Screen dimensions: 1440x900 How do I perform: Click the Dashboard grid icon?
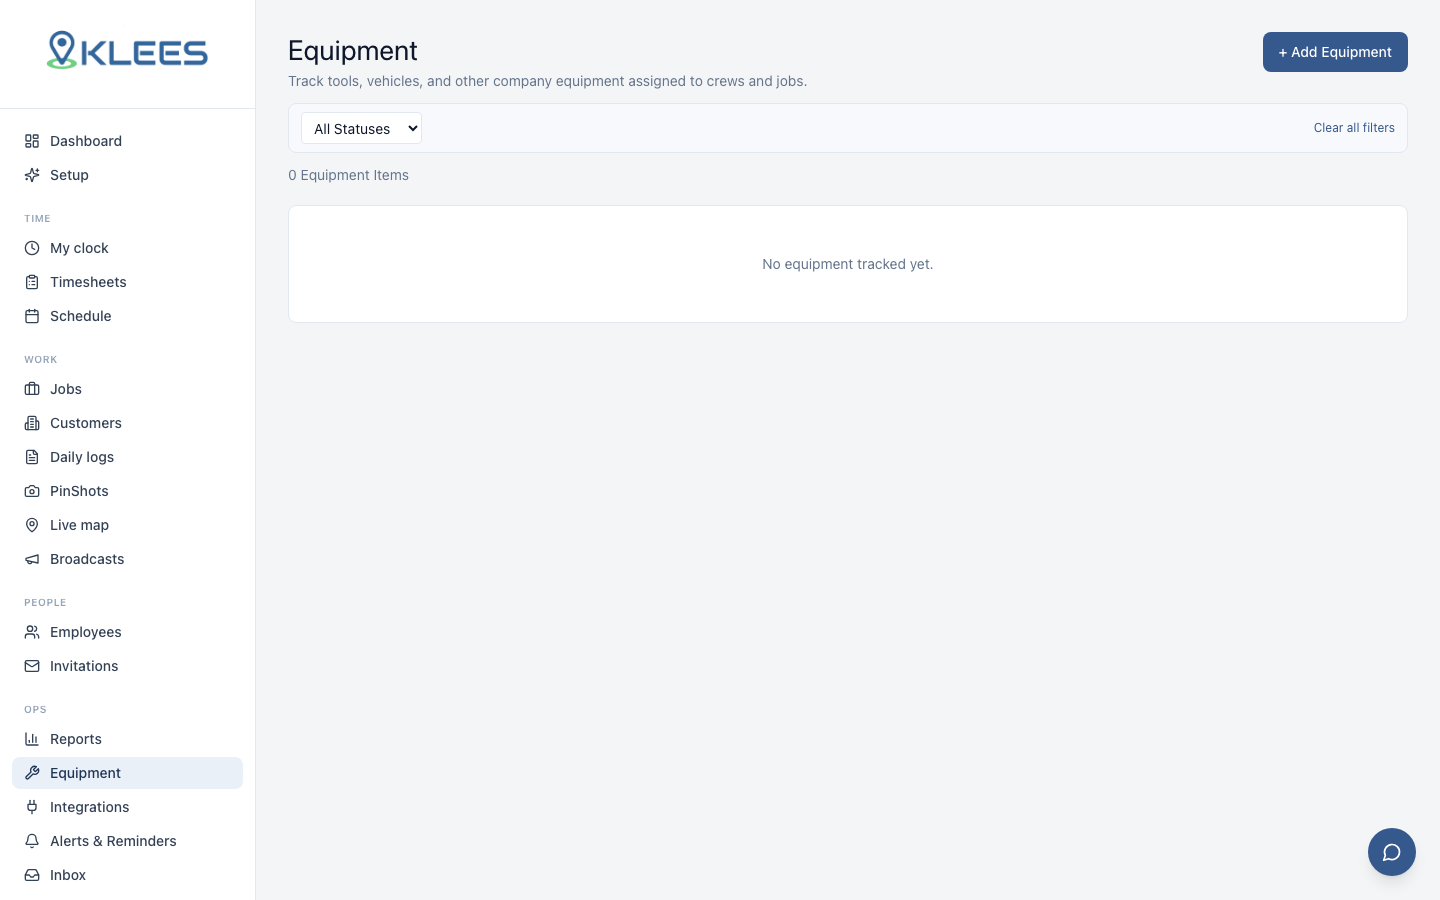[32, 141]
